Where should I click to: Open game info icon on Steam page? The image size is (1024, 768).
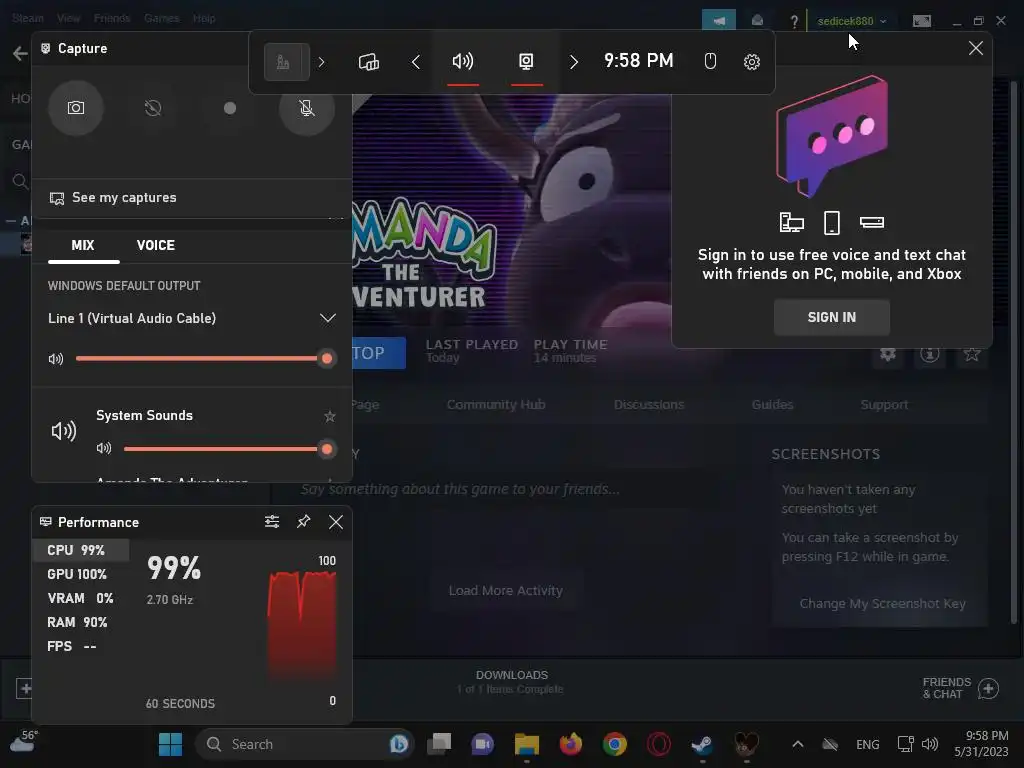[930, 354]
